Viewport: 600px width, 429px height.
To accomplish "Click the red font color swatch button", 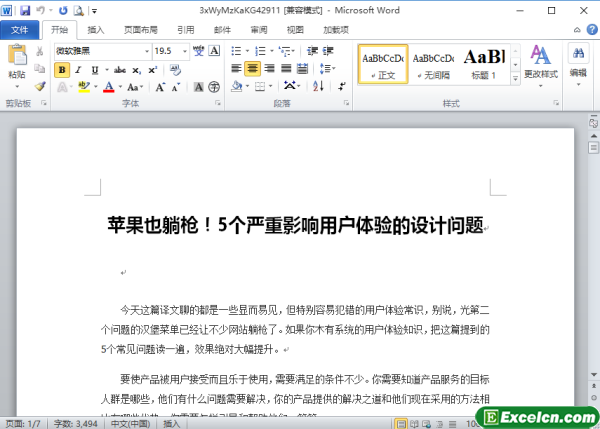I will [x=107, y=88].
